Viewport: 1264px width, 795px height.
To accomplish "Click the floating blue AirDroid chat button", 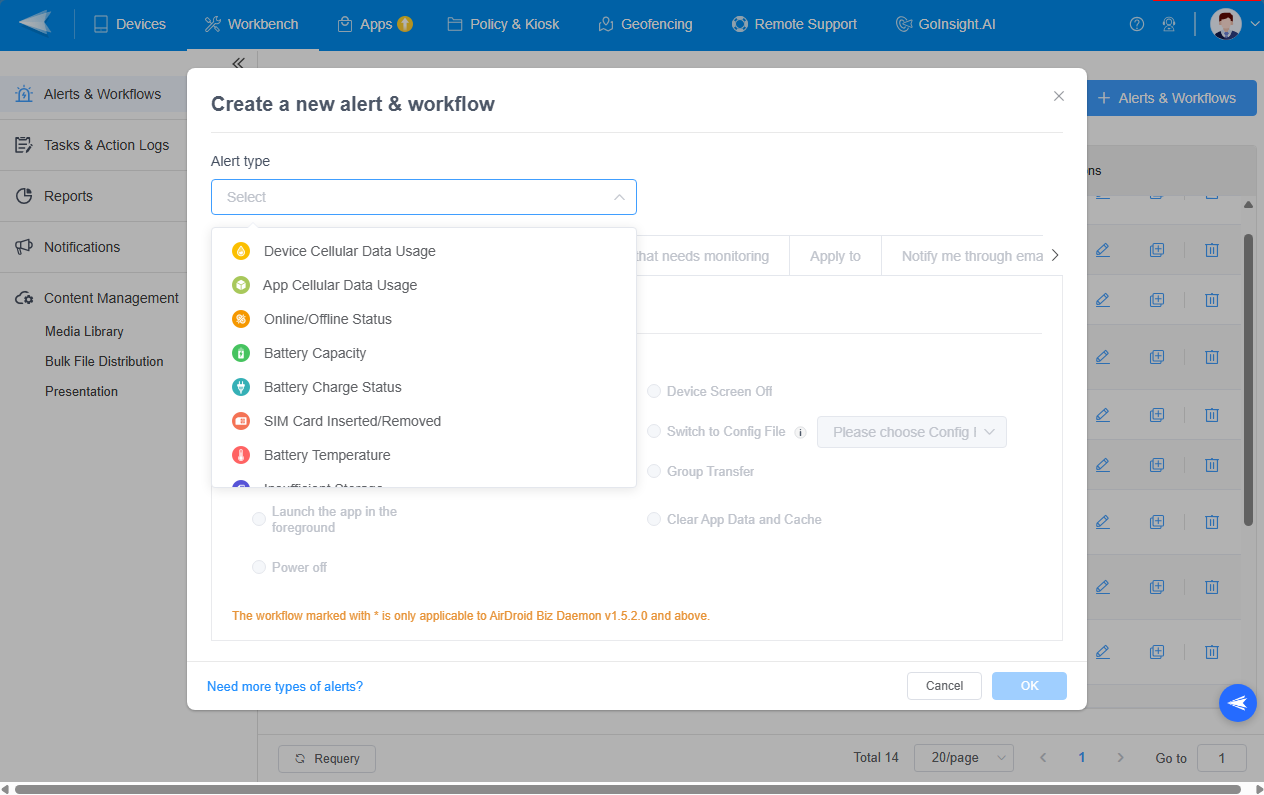I will coord(1238,703).
